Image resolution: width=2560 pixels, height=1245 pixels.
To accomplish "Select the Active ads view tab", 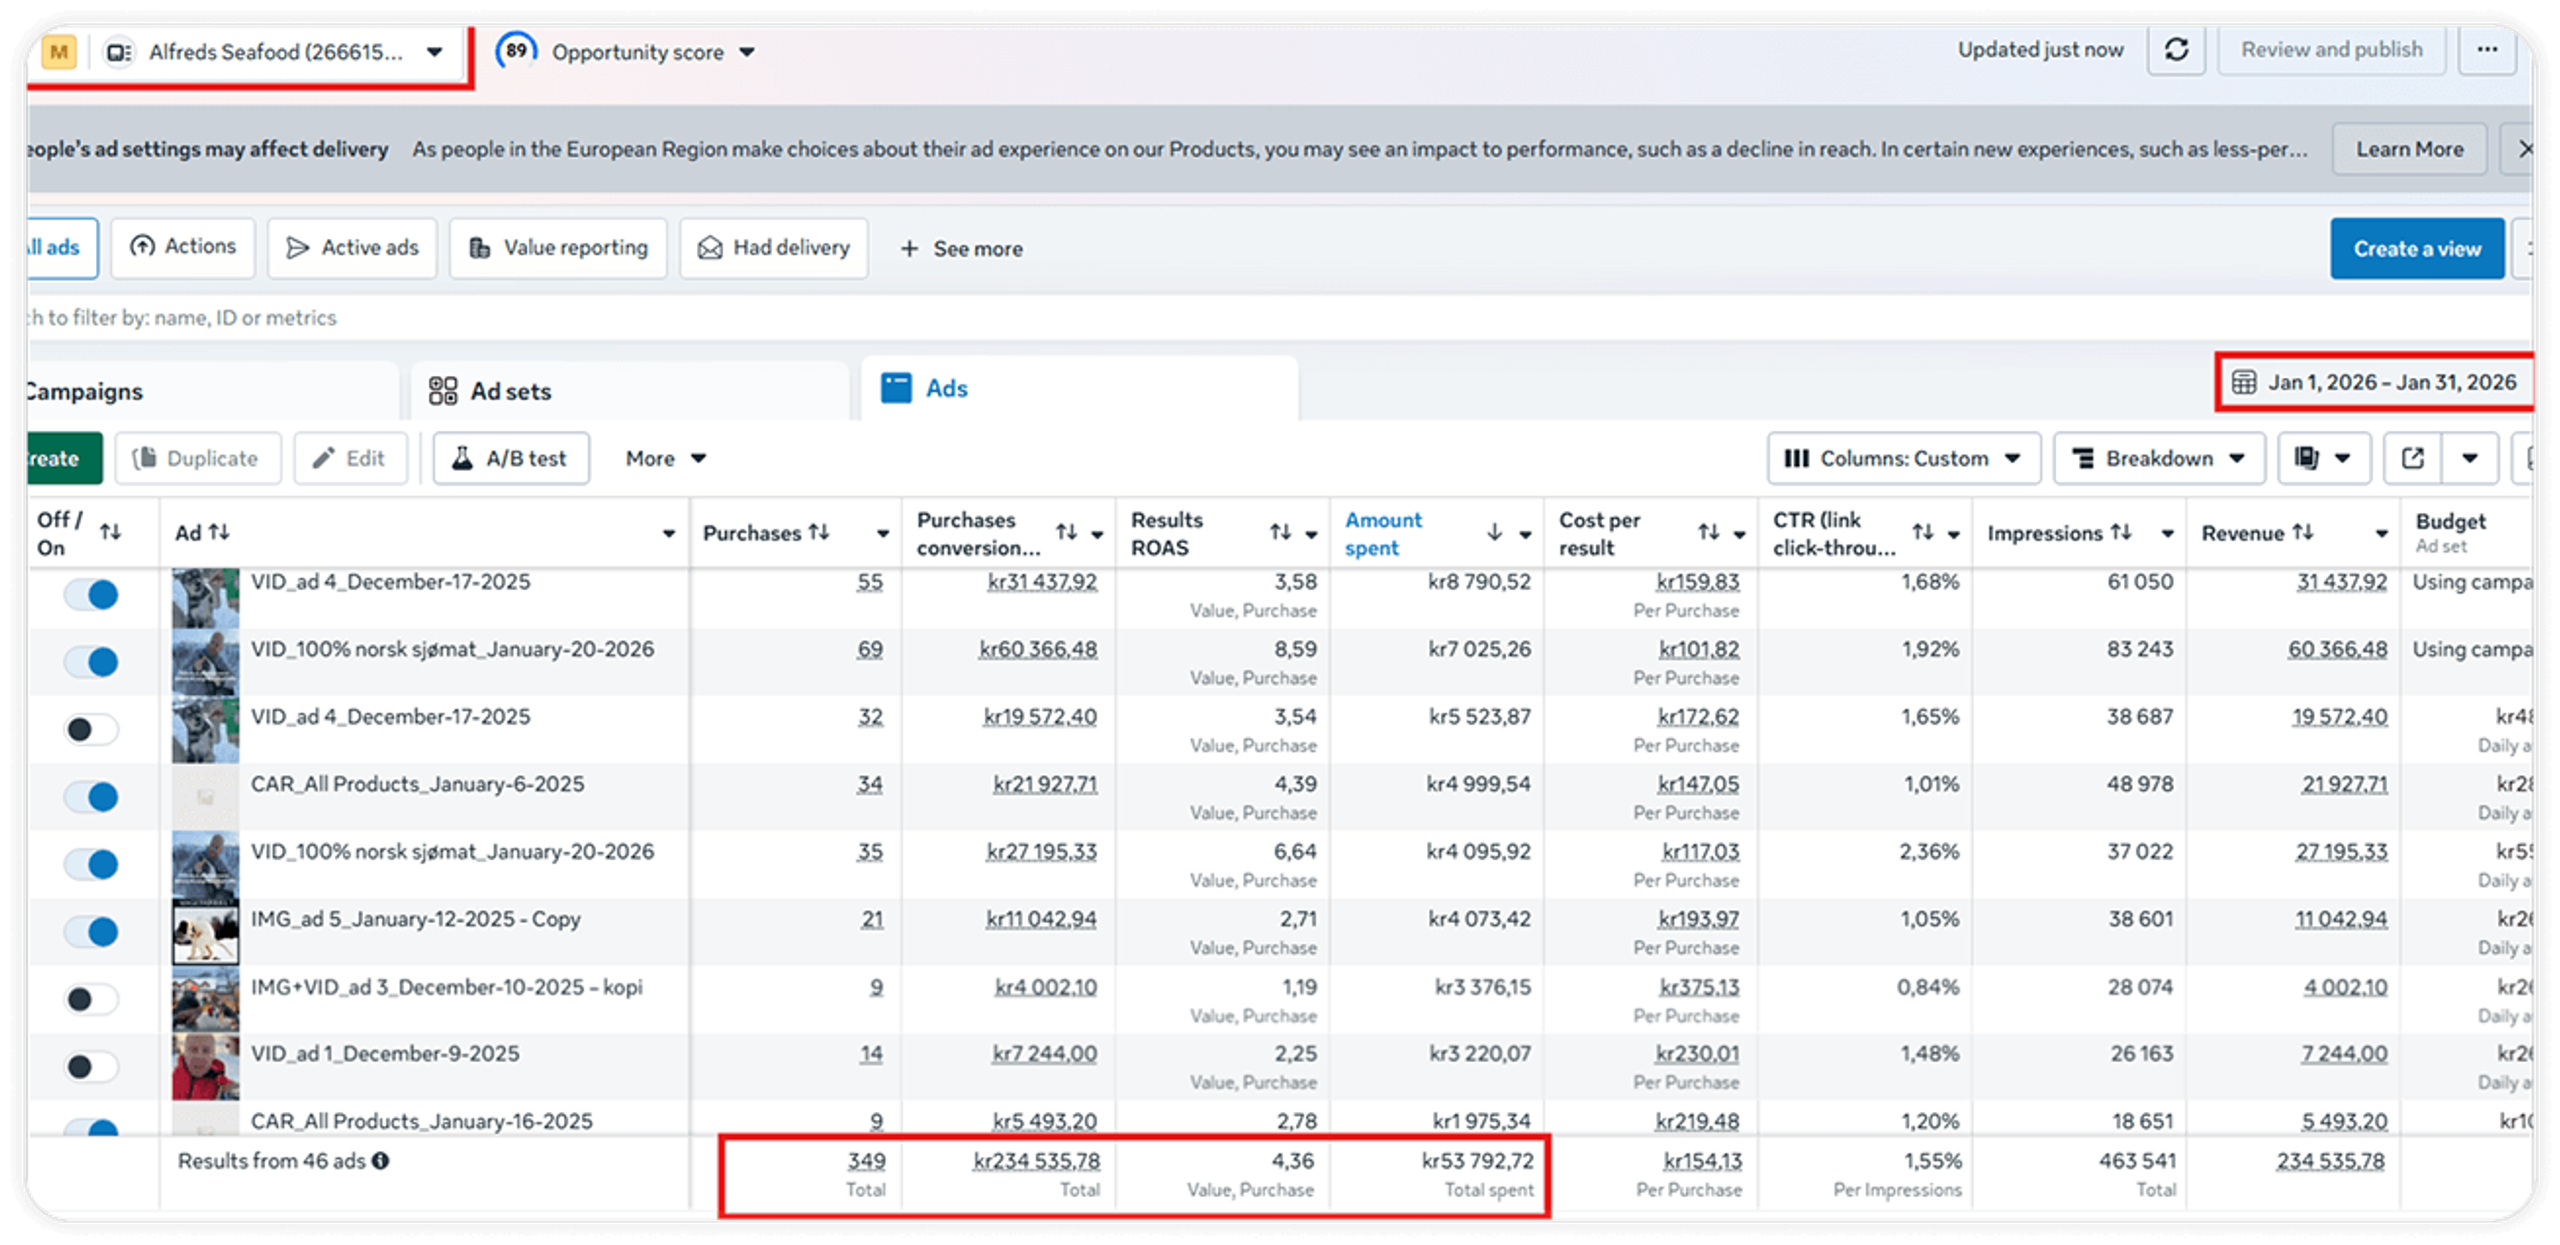I will pyautogui.click(x=352, y=248).
